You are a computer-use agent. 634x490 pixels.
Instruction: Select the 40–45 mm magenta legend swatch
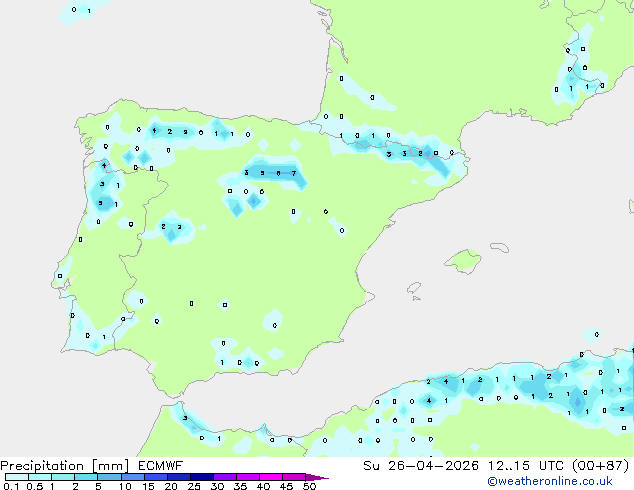275,477
